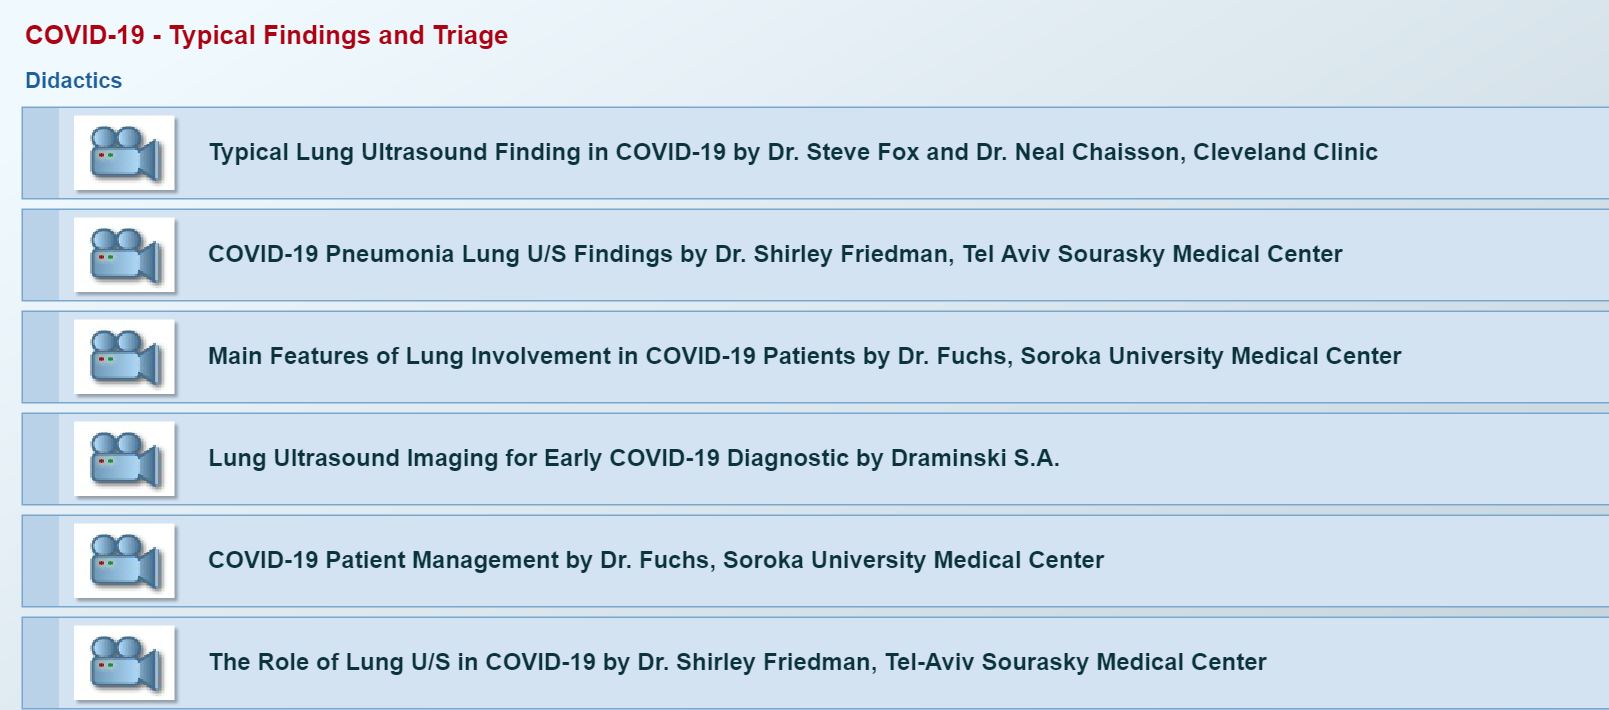
Task: Click the camera icon next to the Draminski S.A. lecture
Action: [x=125, y=459]
